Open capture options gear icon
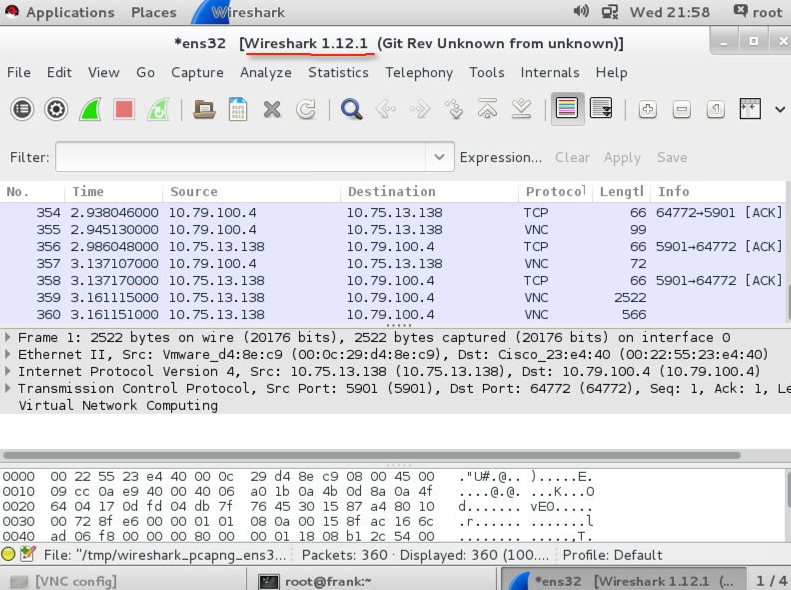 (56, 109)
